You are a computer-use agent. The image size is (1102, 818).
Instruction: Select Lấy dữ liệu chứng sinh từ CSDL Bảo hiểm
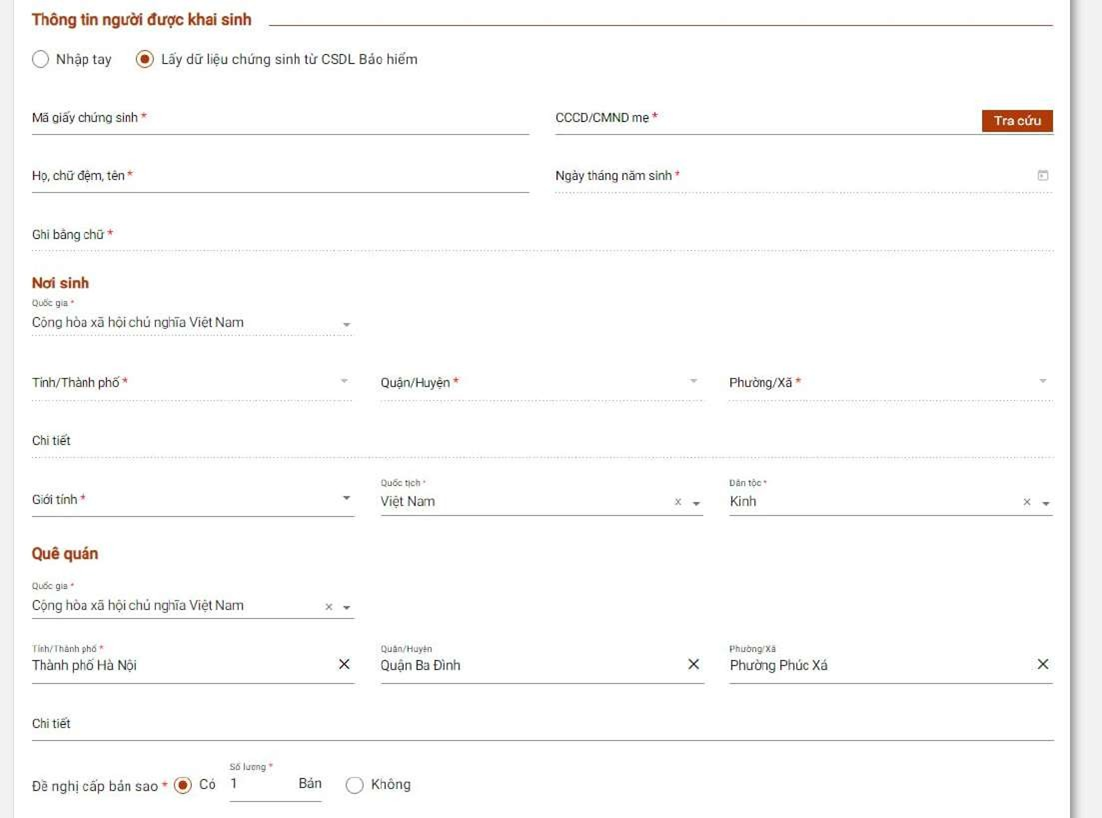(x=145, y=59)
